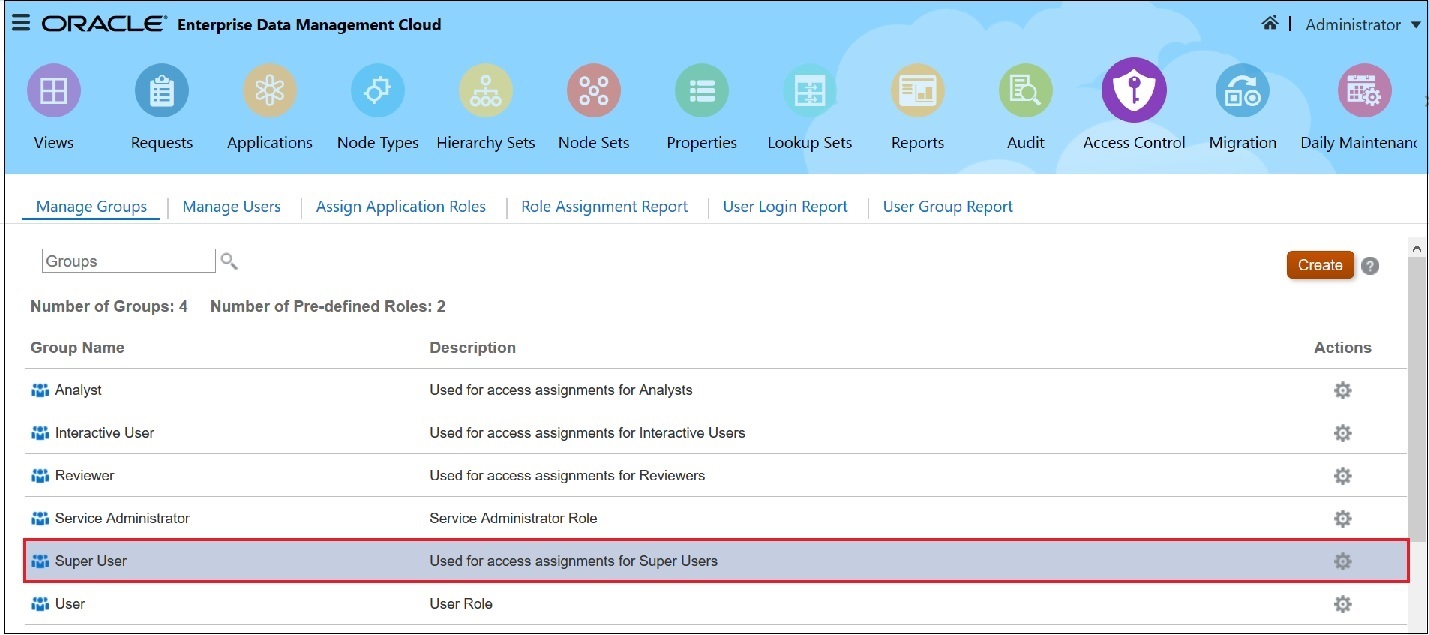Click 'Number of Groups: 4' text

tap(109, 307)
